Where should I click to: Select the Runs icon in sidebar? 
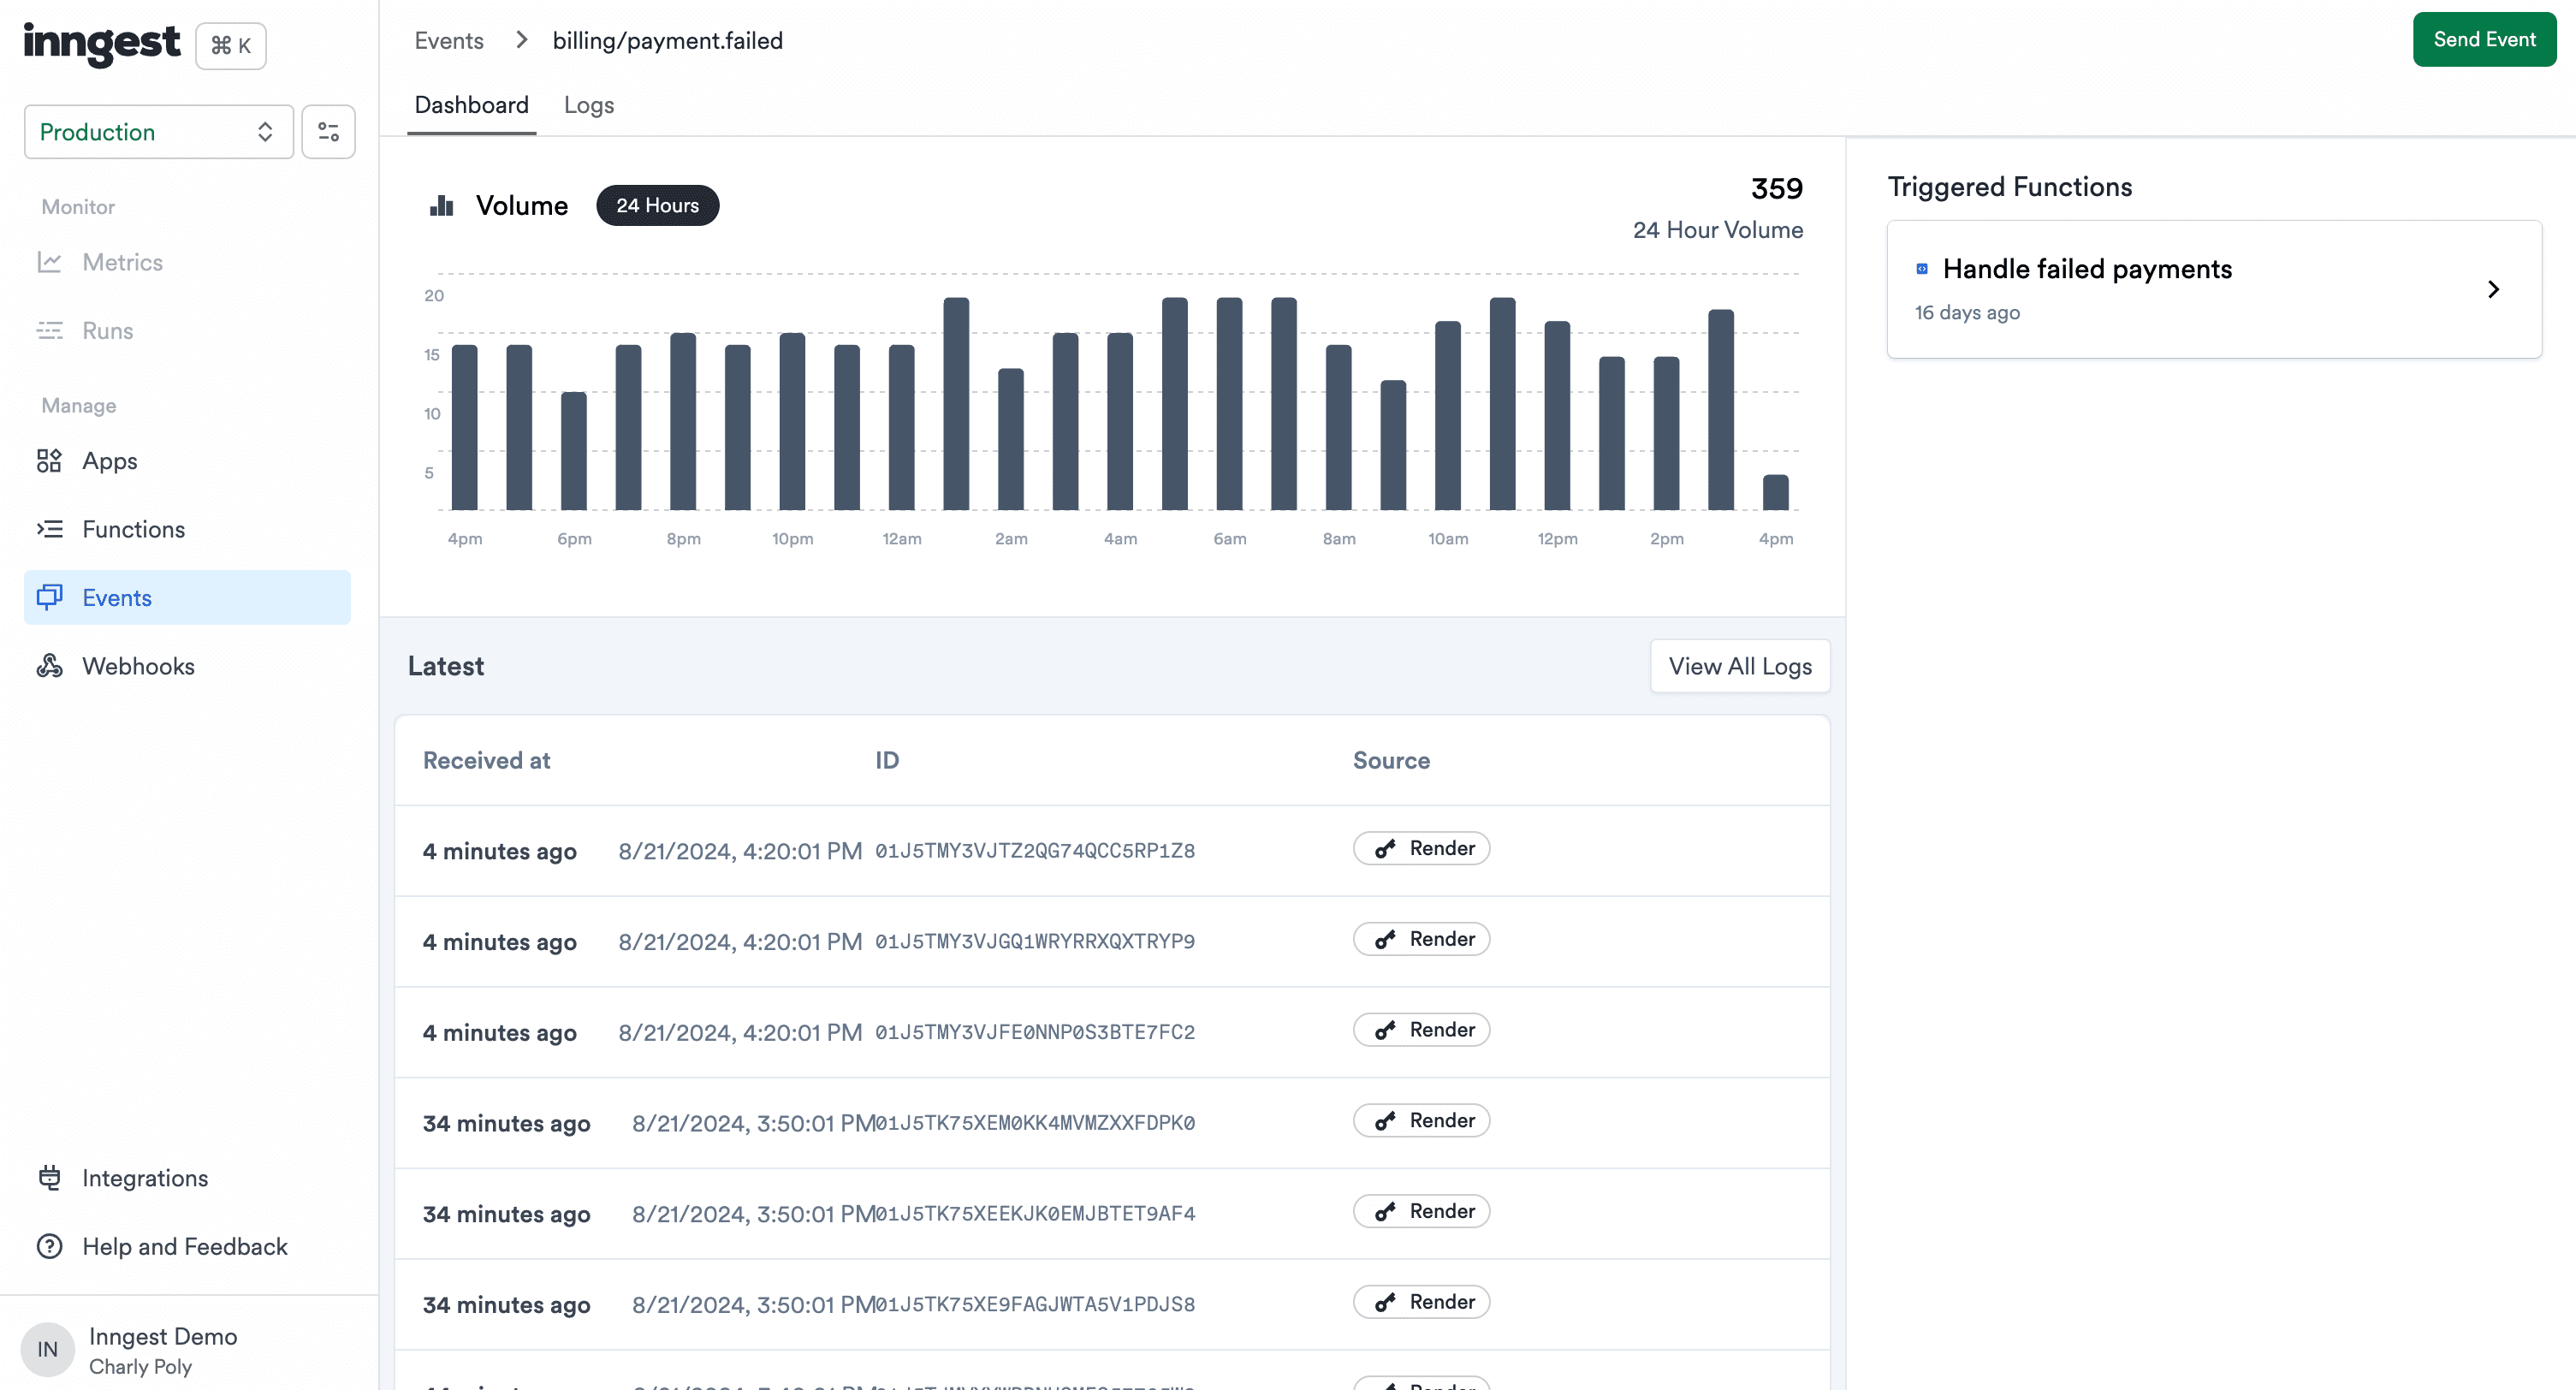50,330
